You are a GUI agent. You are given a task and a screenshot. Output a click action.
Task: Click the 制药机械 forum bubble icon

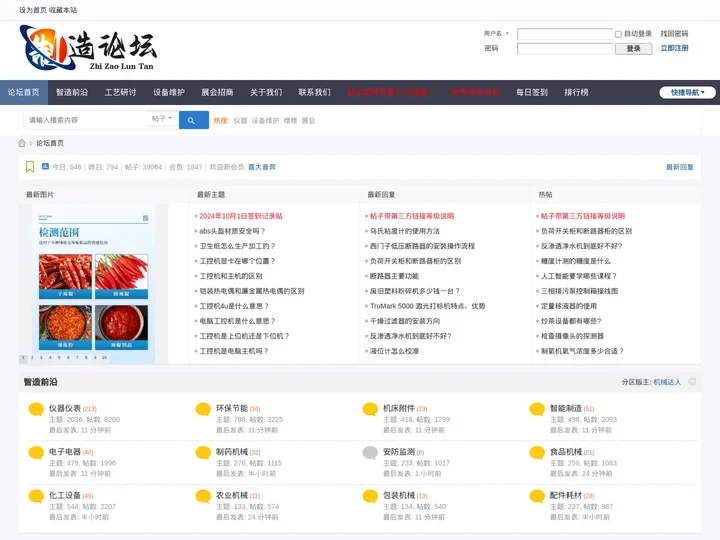[x=203, y=453]
